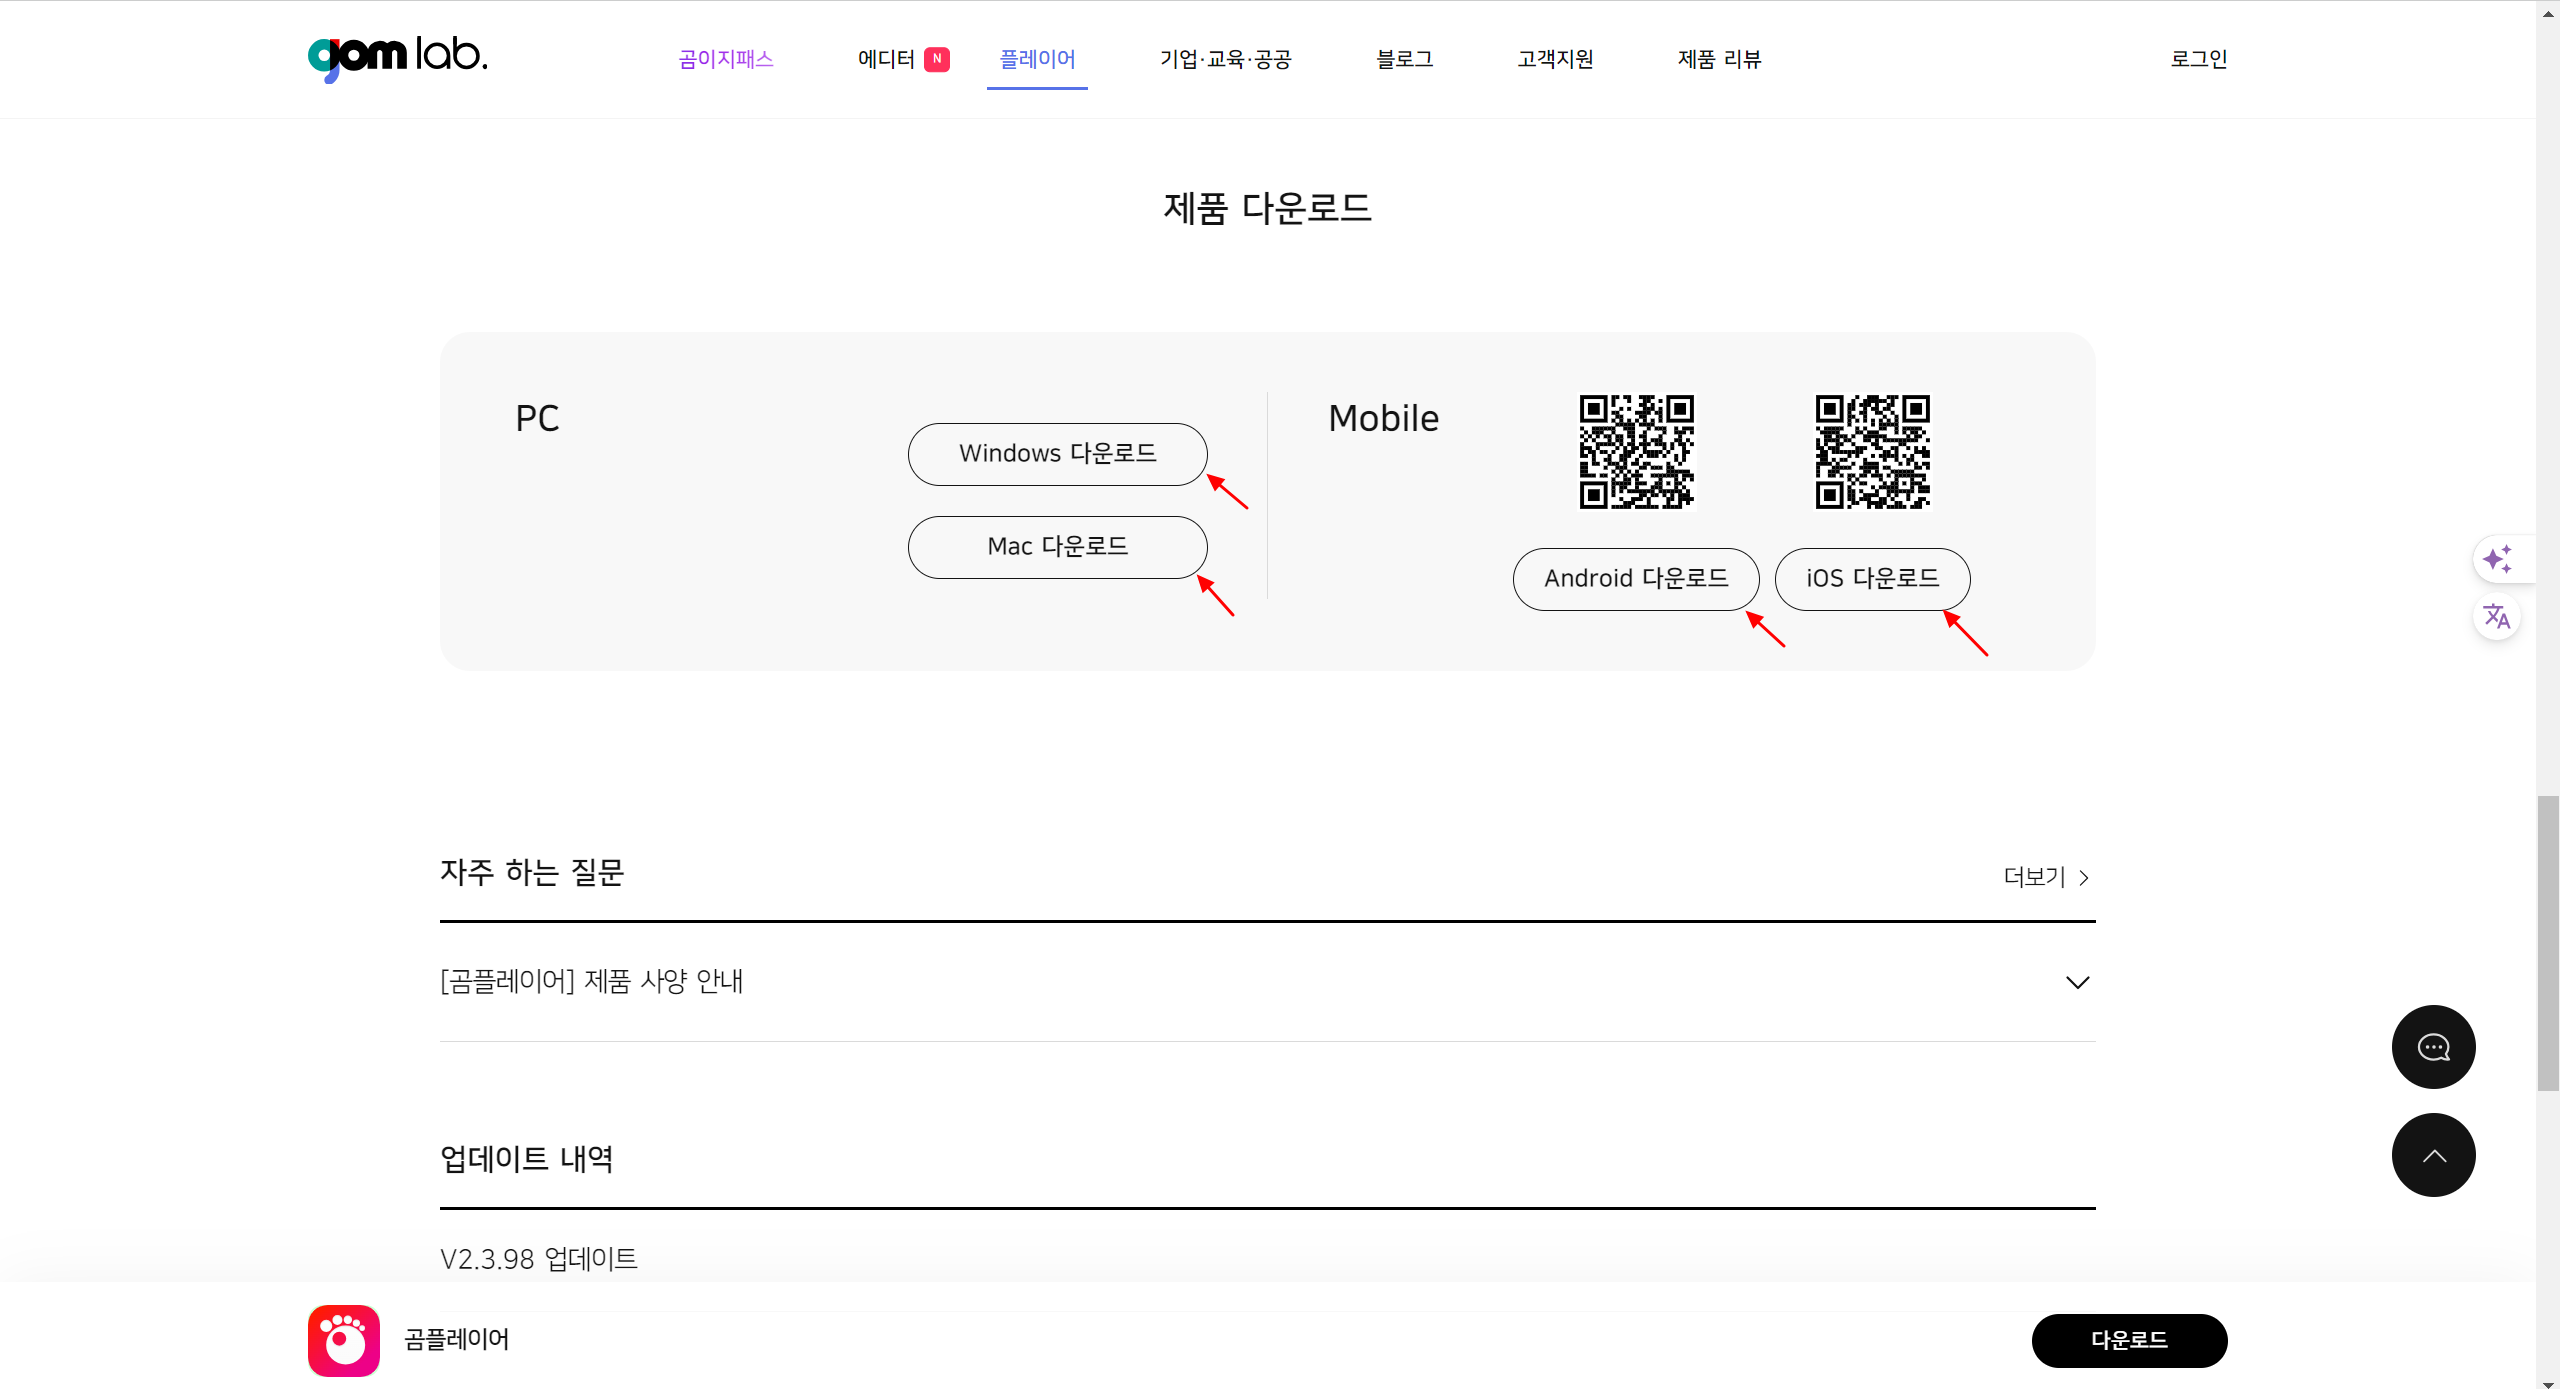Click the 업데이트 내역 heading
Screen dimensions: 2560x1389
(x=527, y=1159)
